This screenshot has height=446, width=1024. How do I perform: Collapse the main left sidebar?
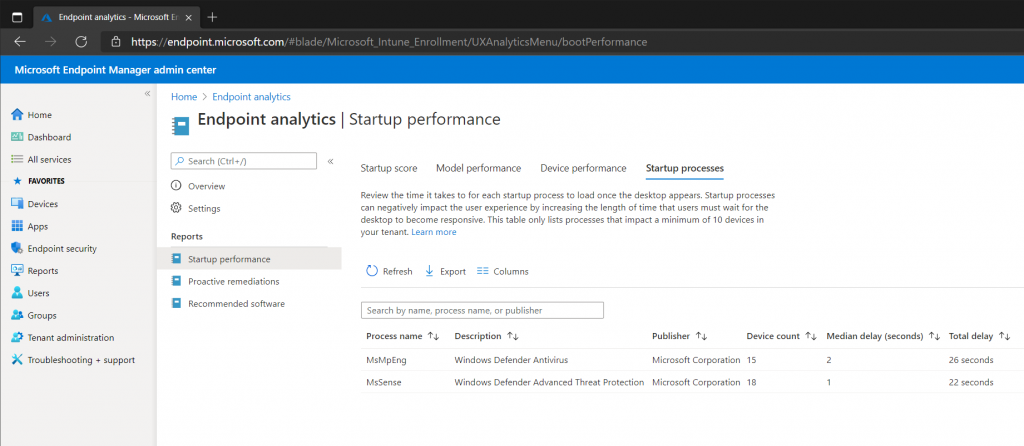147,94
